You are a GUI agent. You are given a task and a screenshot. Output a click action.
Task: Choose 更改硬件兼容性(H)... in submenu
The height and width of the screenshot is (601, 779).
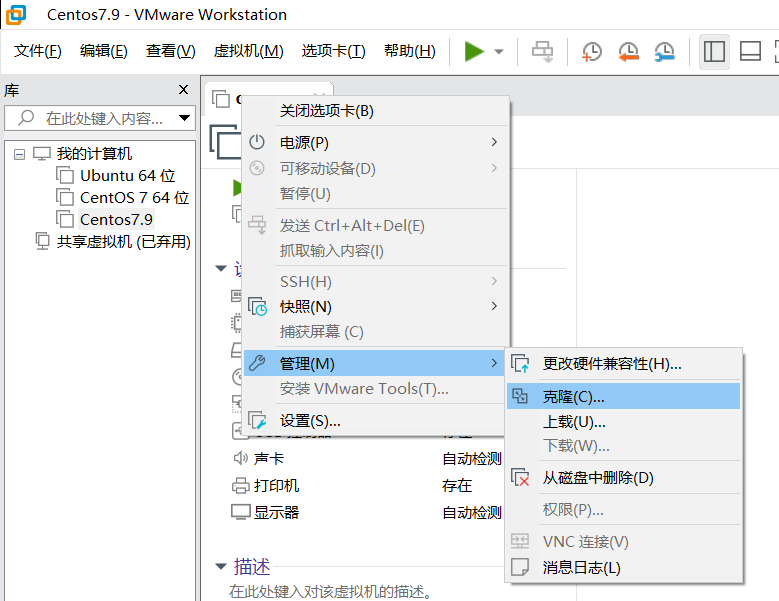coord(624,364)
